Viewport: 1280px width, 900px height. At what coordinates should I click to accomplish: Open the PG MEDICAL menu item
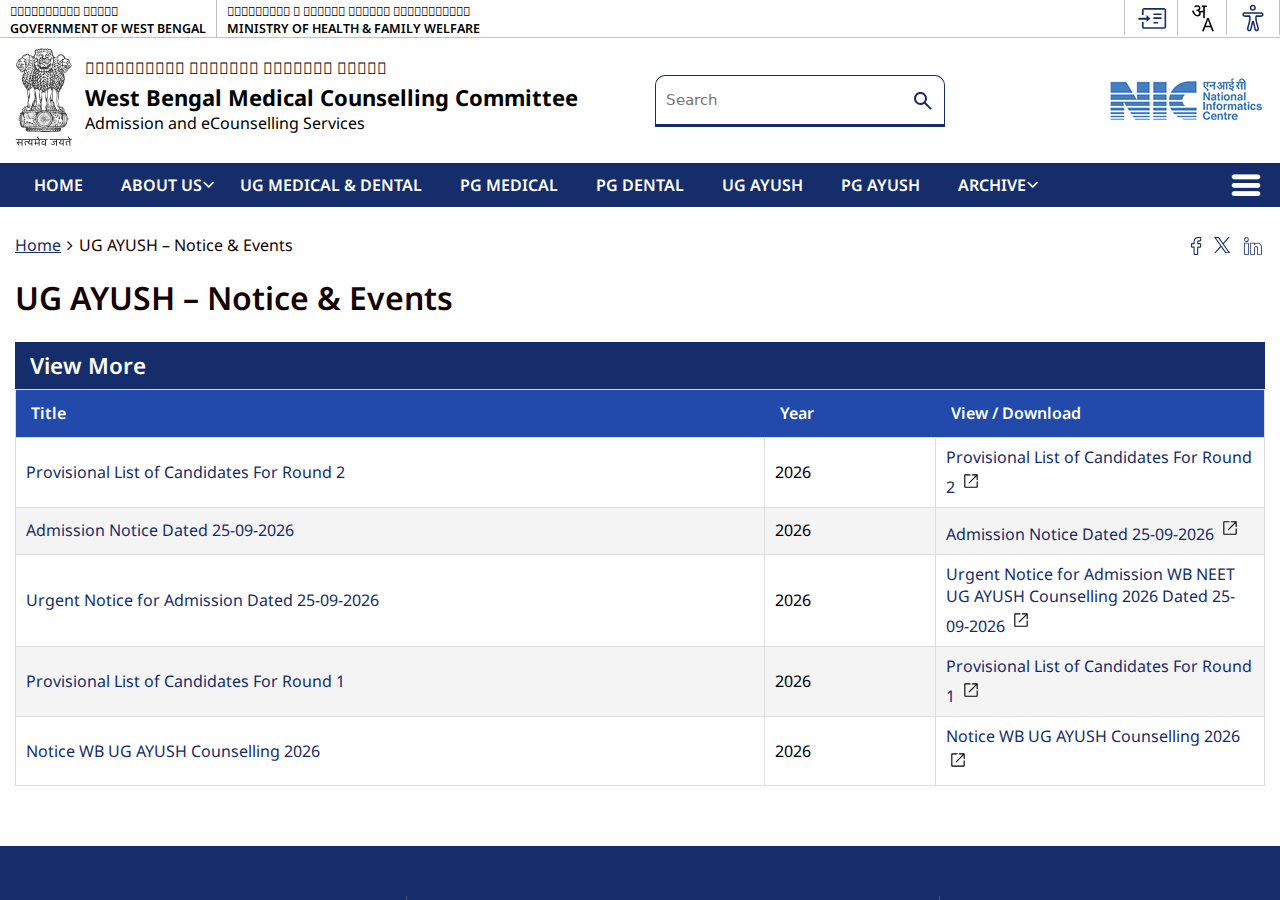point(509,185)
